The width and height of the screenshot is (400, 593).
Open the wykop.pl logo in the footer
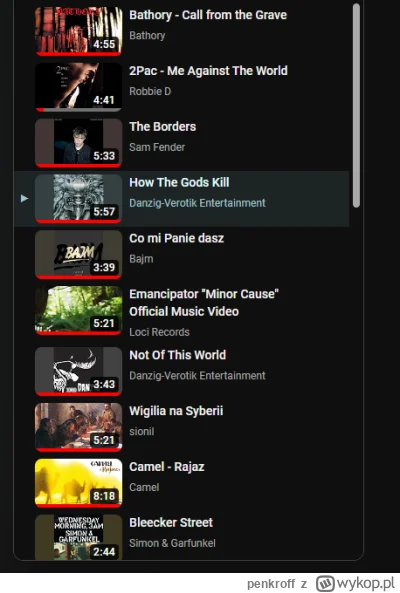355,583
